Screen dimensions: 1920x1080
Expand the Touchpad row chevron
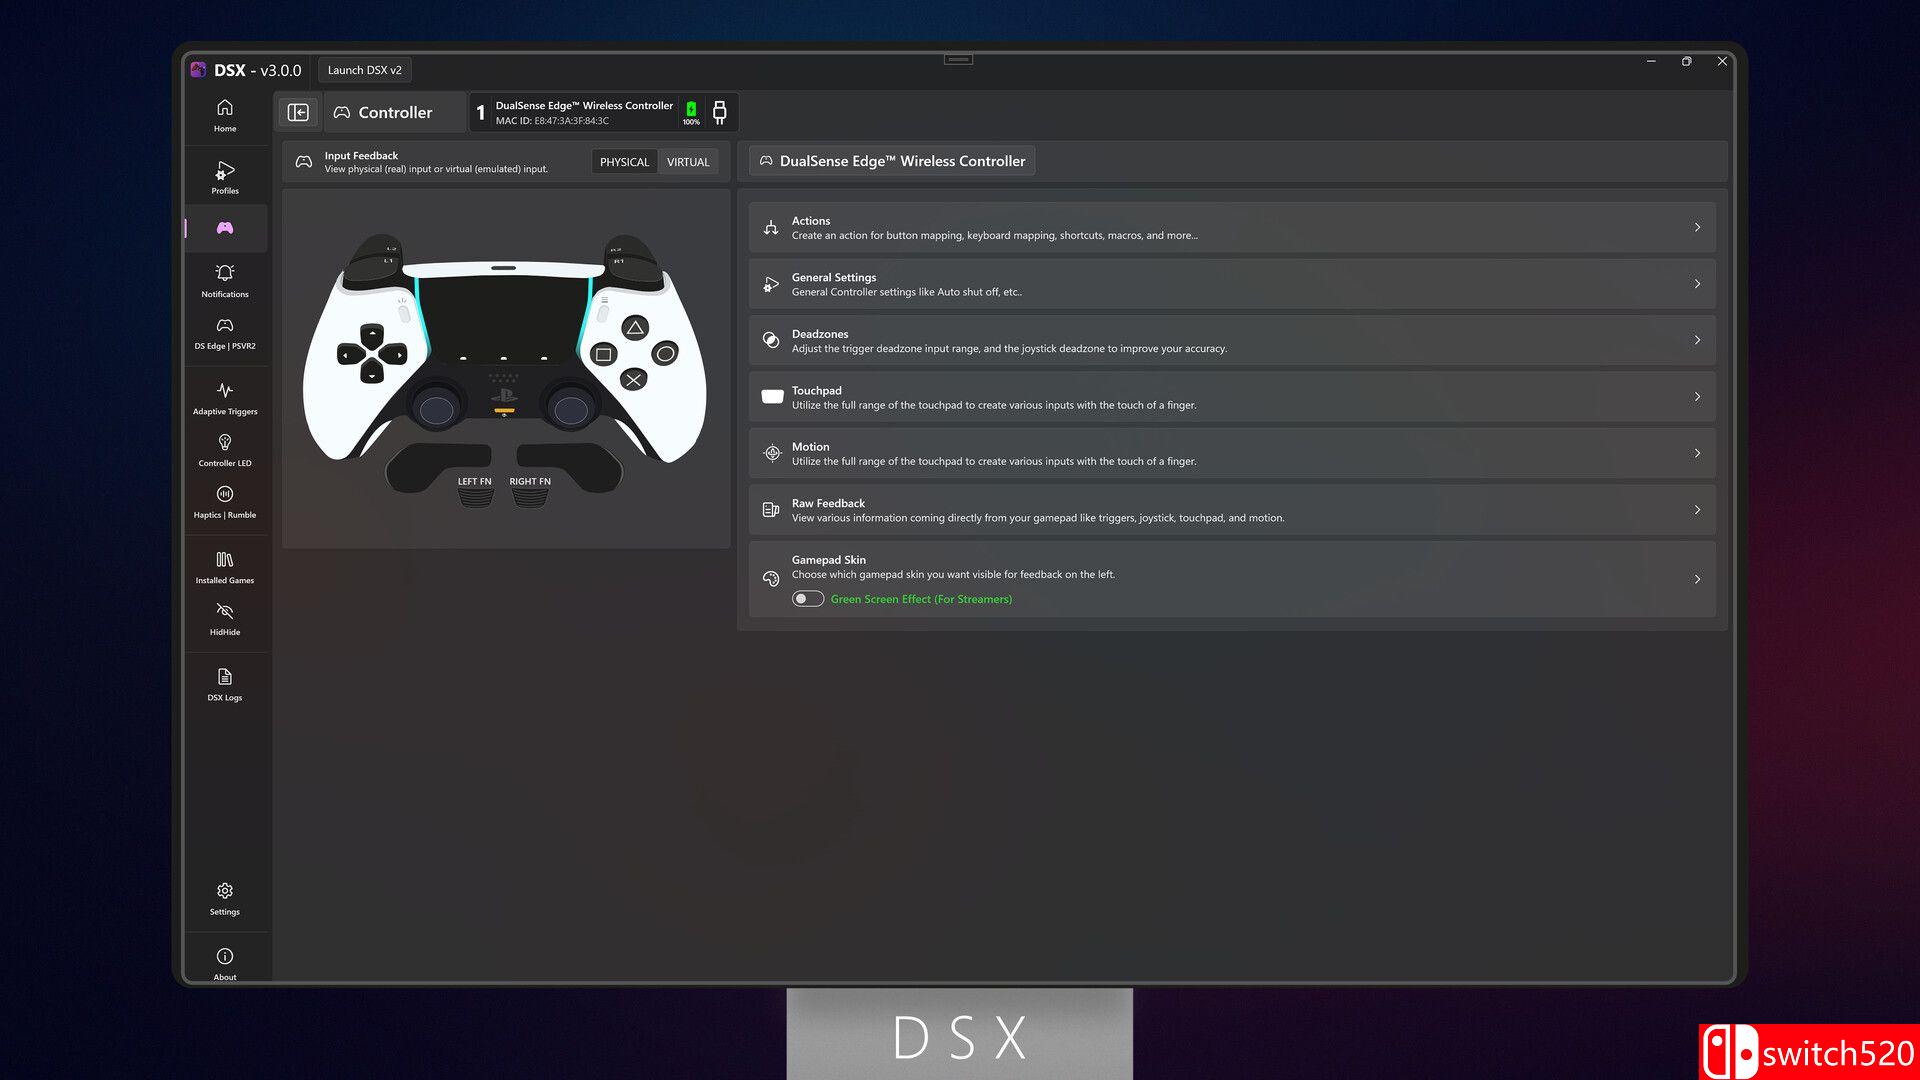click(1697, 397)
